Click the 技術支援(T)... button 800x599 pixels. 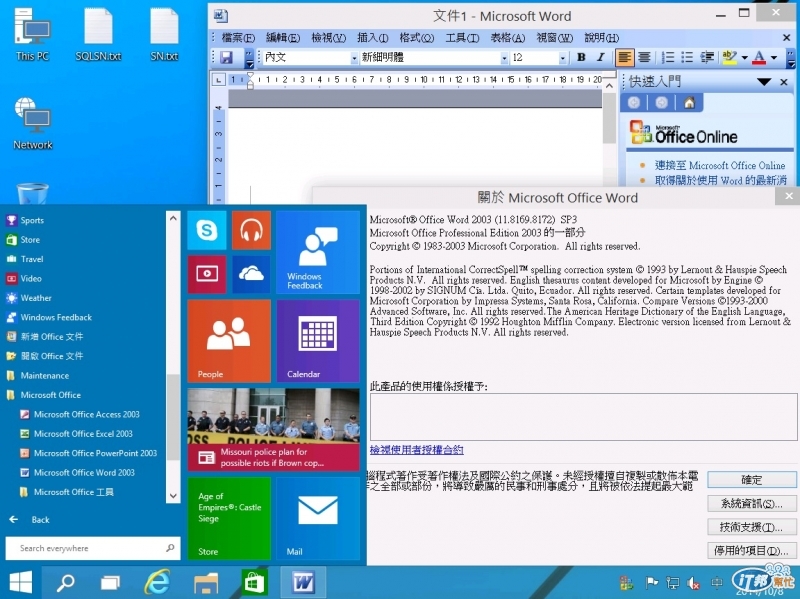click(752, 527)
